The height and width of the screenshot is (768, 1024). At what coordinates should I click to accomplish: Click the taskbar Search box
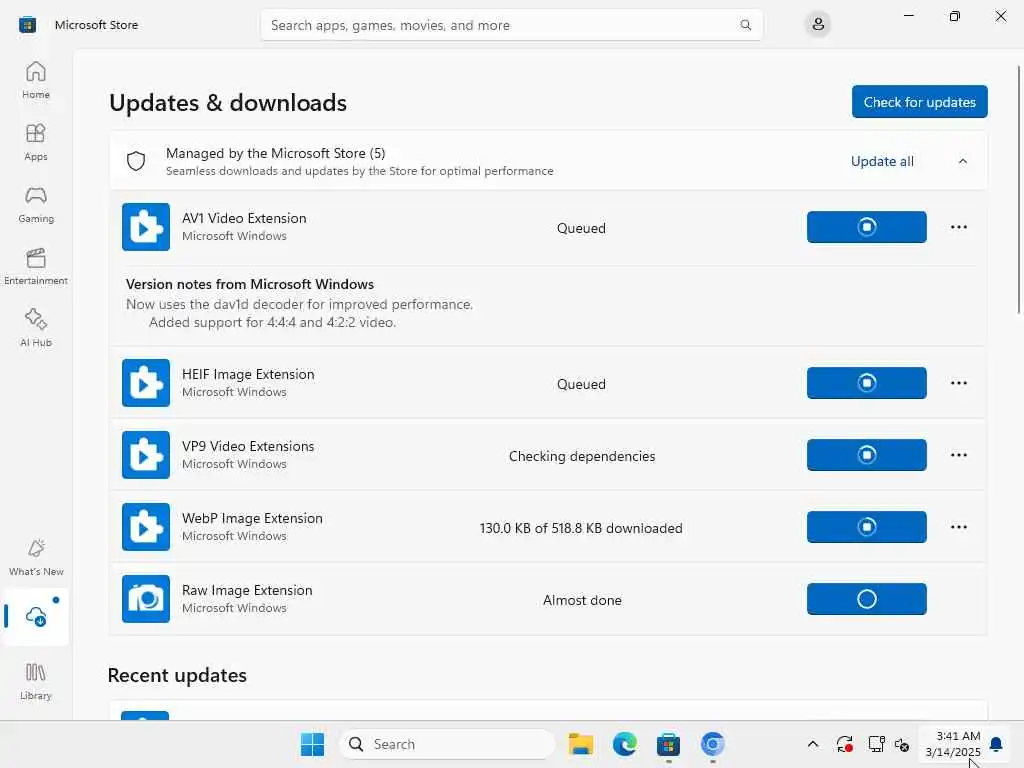click(447, 744)
